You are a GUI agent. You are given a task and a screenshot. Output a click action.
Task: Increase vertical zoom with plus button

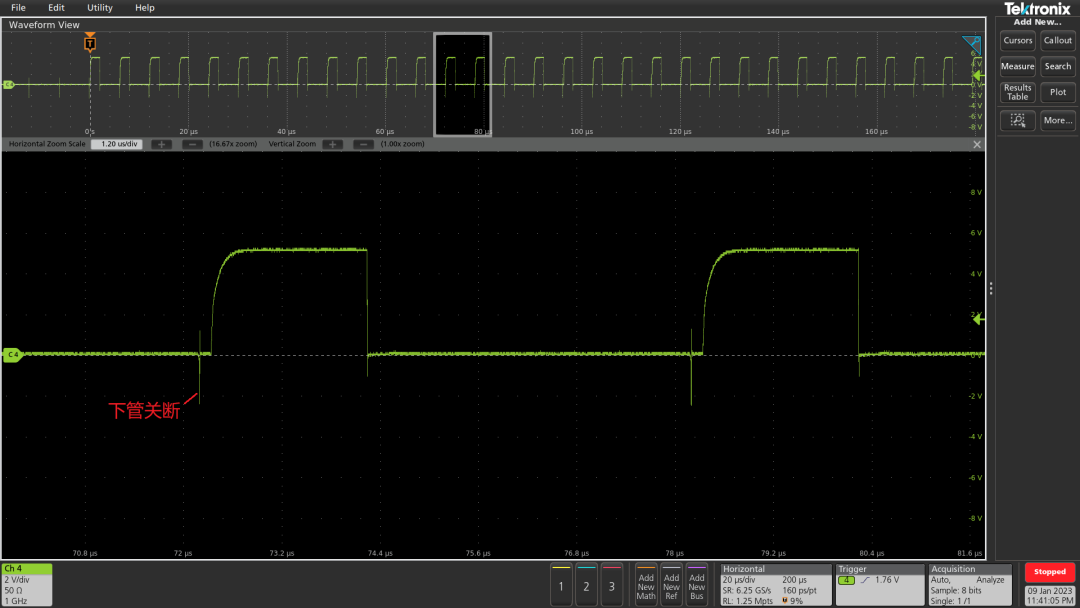pos(332,144)
